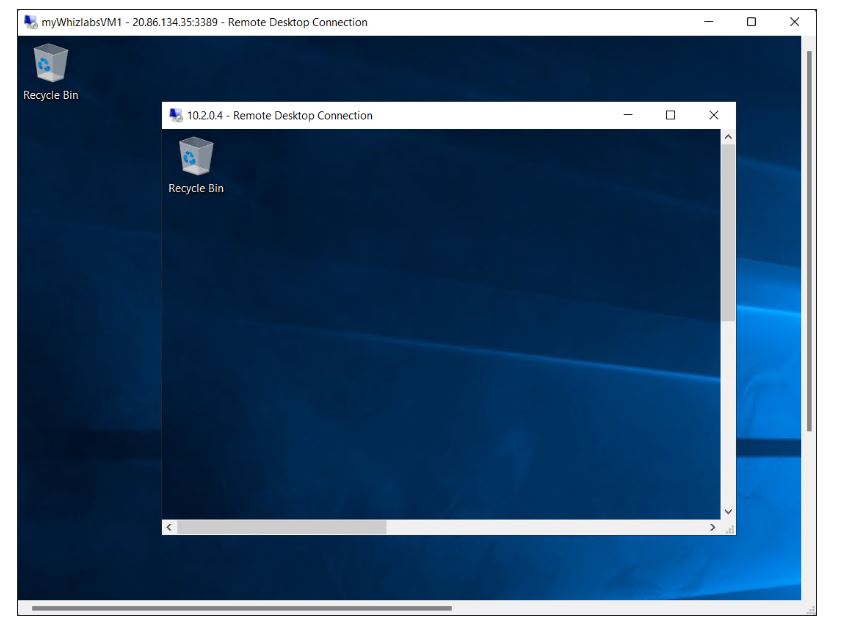Image resolution: width=849 pixels, height=635 pixels.
Task: Click the 10.2.0.4 window's resize grip corner
Action: click(x=730, y=529)
